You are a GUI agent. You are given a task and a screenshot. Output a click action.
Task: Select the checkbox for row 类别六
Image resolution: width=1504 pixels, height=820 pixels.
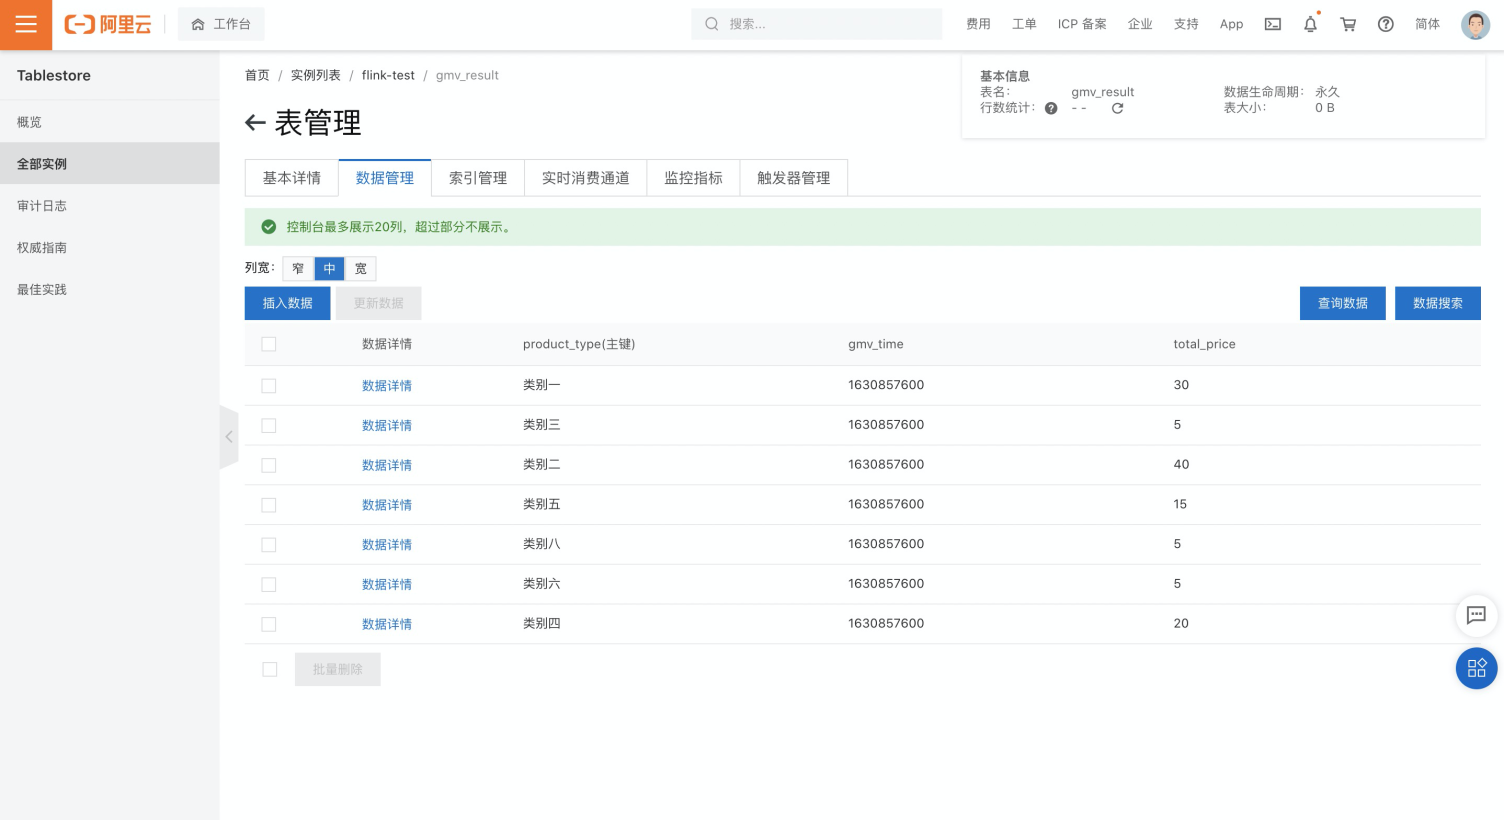tap(269, 585)
